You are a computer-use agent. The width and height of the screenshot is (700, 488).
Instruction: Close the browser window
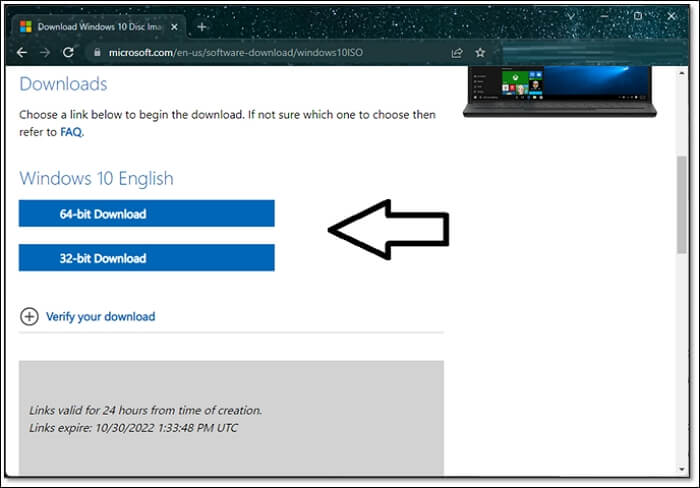tap(671, 16)
